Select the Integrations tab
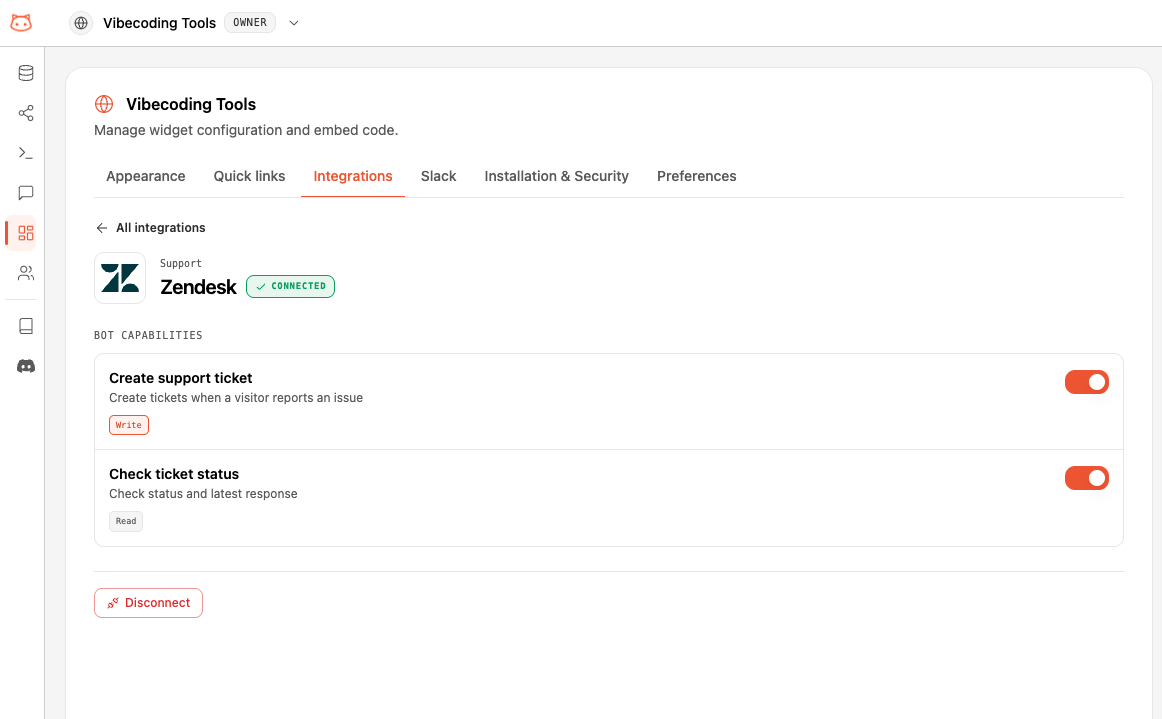The image size is (1162, 719). click(353, 176)
